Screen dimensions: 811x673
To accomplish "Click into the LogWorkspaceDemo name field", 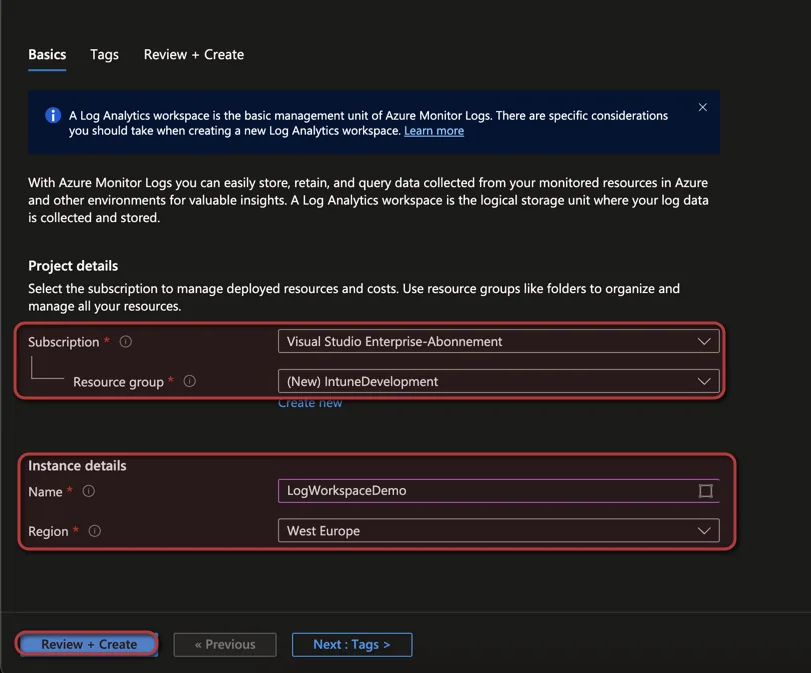I will tap(499, 490).
